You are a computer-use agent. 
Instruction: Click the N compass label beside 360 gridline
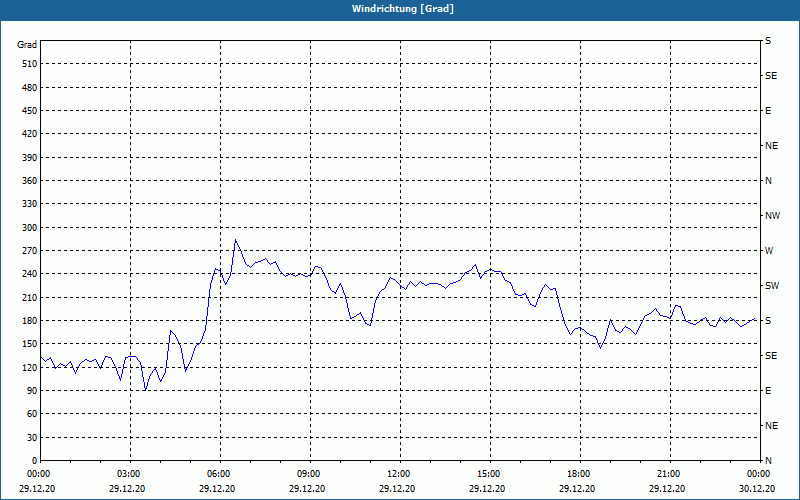coord(768,181)
